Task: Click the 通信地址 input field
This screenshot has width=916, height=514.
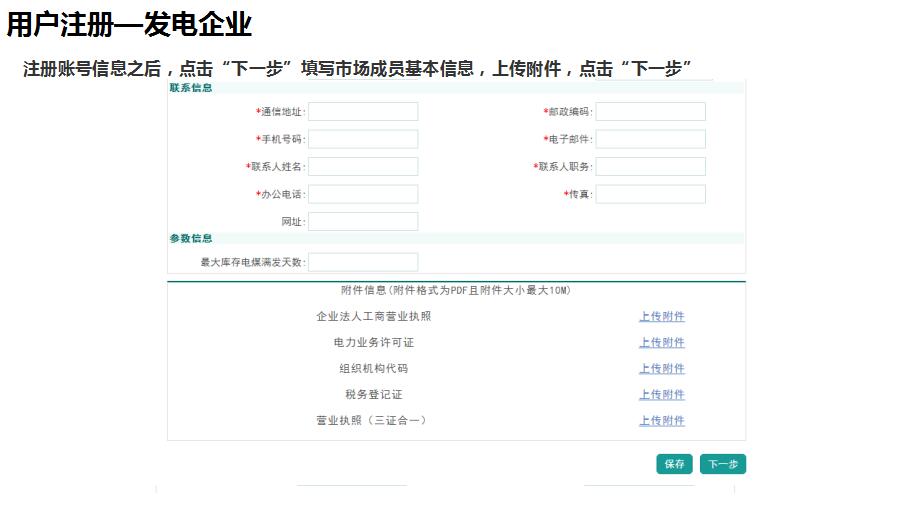Action: tap(363, 112)
